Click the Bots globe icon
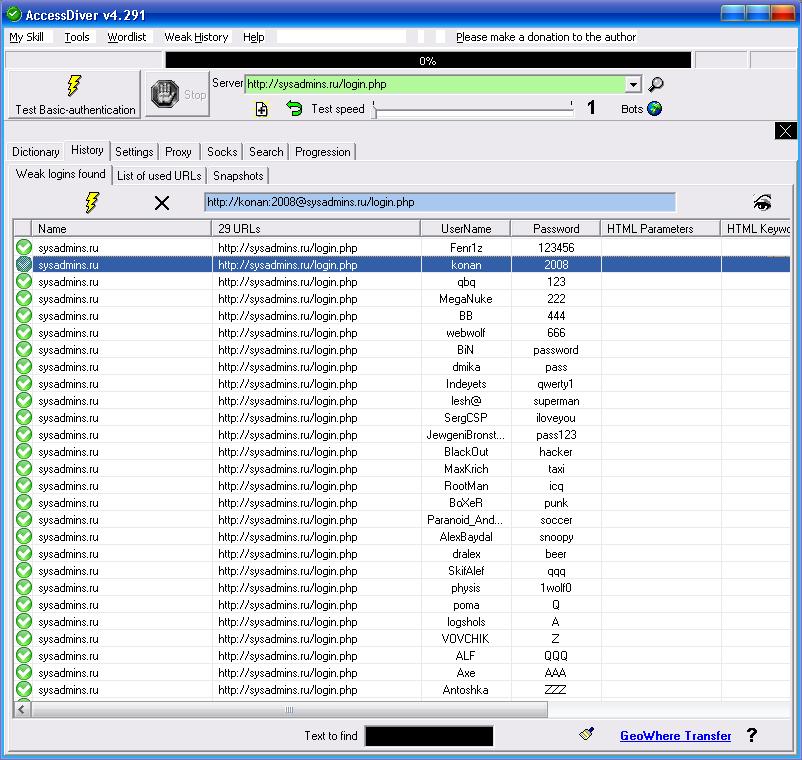Screen dimensions: 802x760 pyautogui.click(x=654, y=109)
